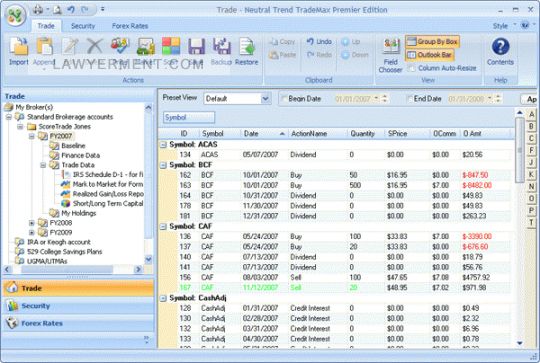Select Trade in the Outlook bar
Image resolution: width=540 pixels, height=363 pixels.
(x=78, y=288)
